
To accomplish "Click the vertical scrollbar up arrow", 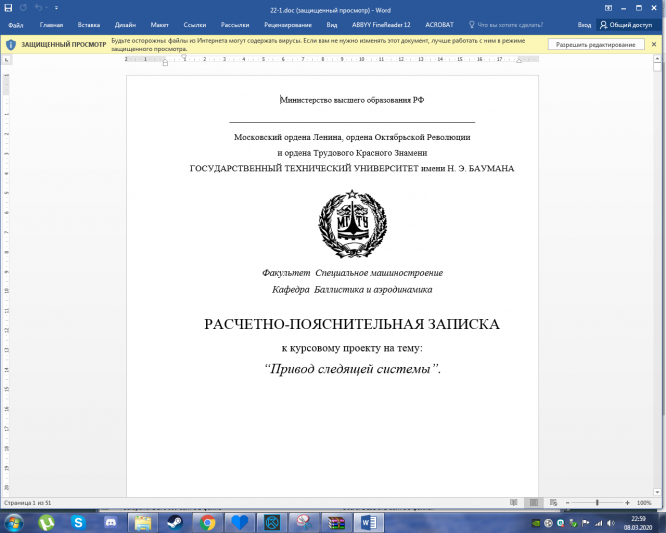I will click(x=658, y=58).
